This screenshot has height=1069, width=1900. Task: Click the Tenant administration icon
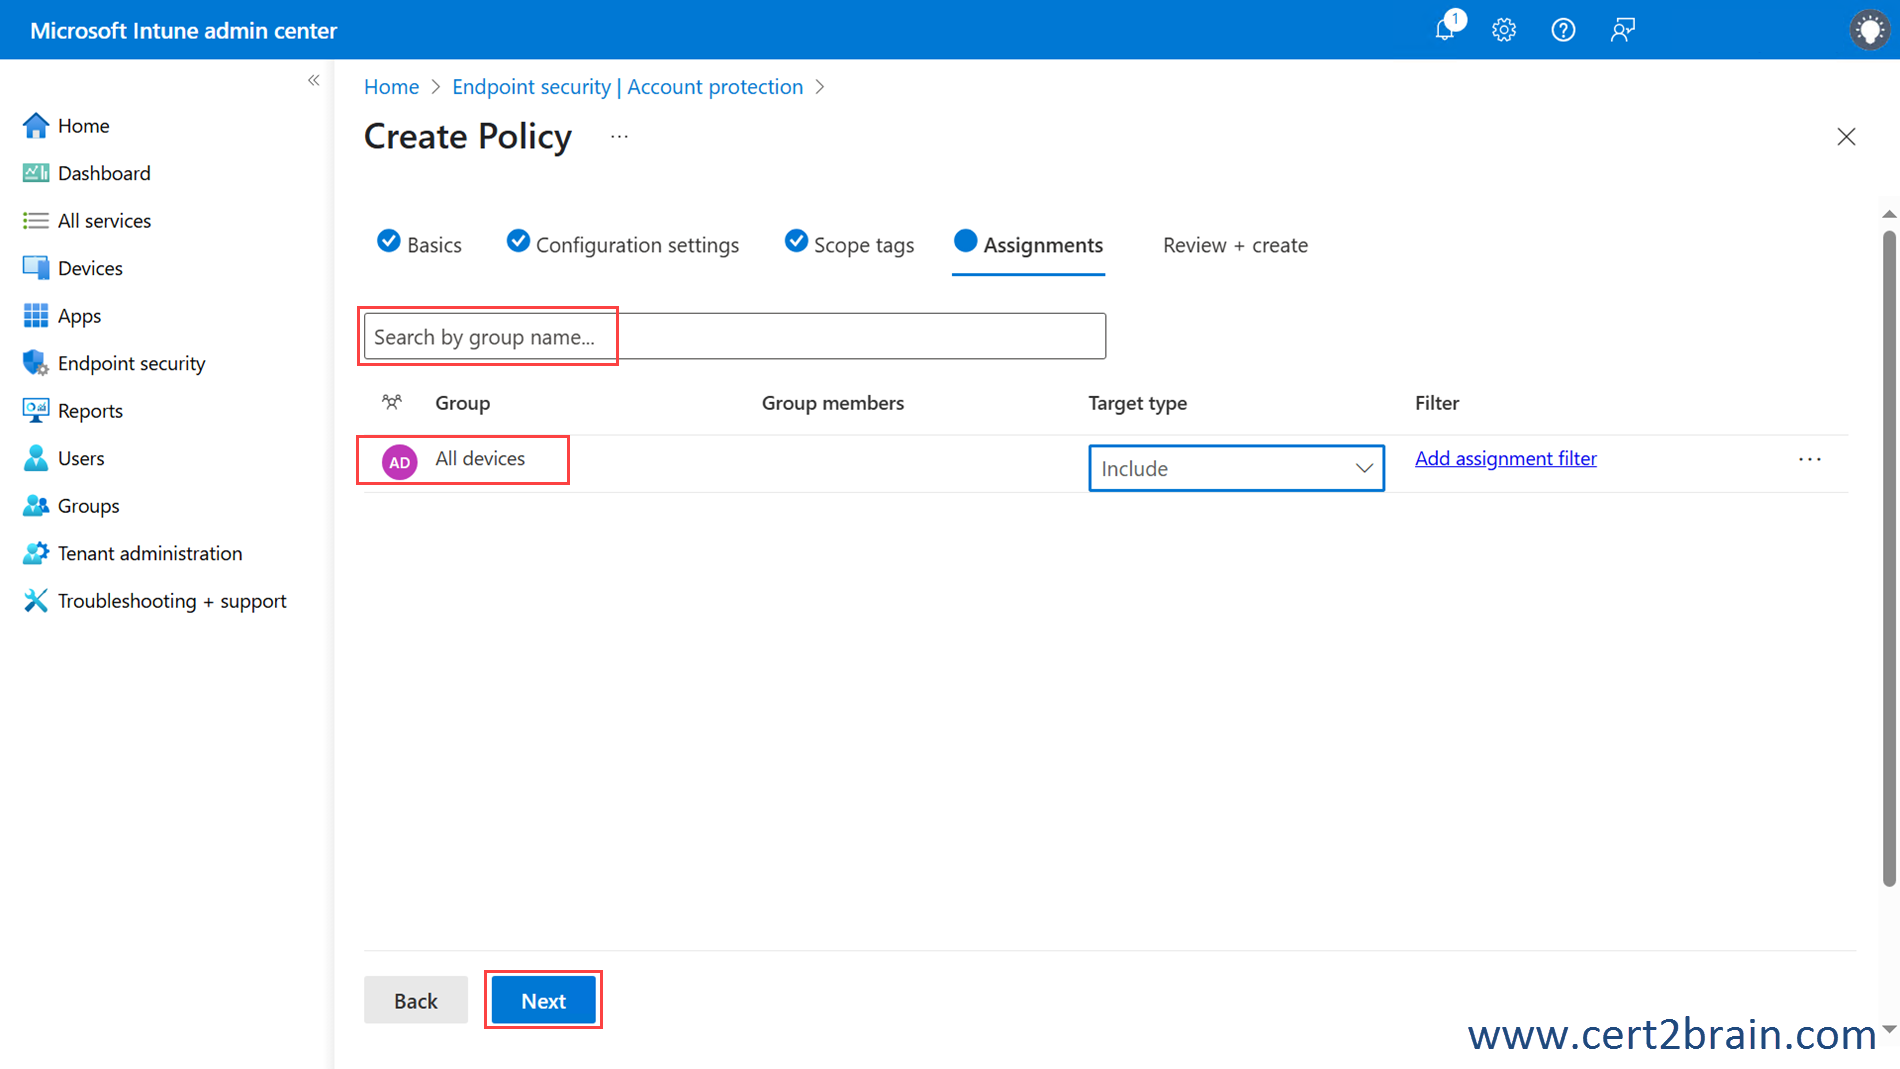click(36, 553)
